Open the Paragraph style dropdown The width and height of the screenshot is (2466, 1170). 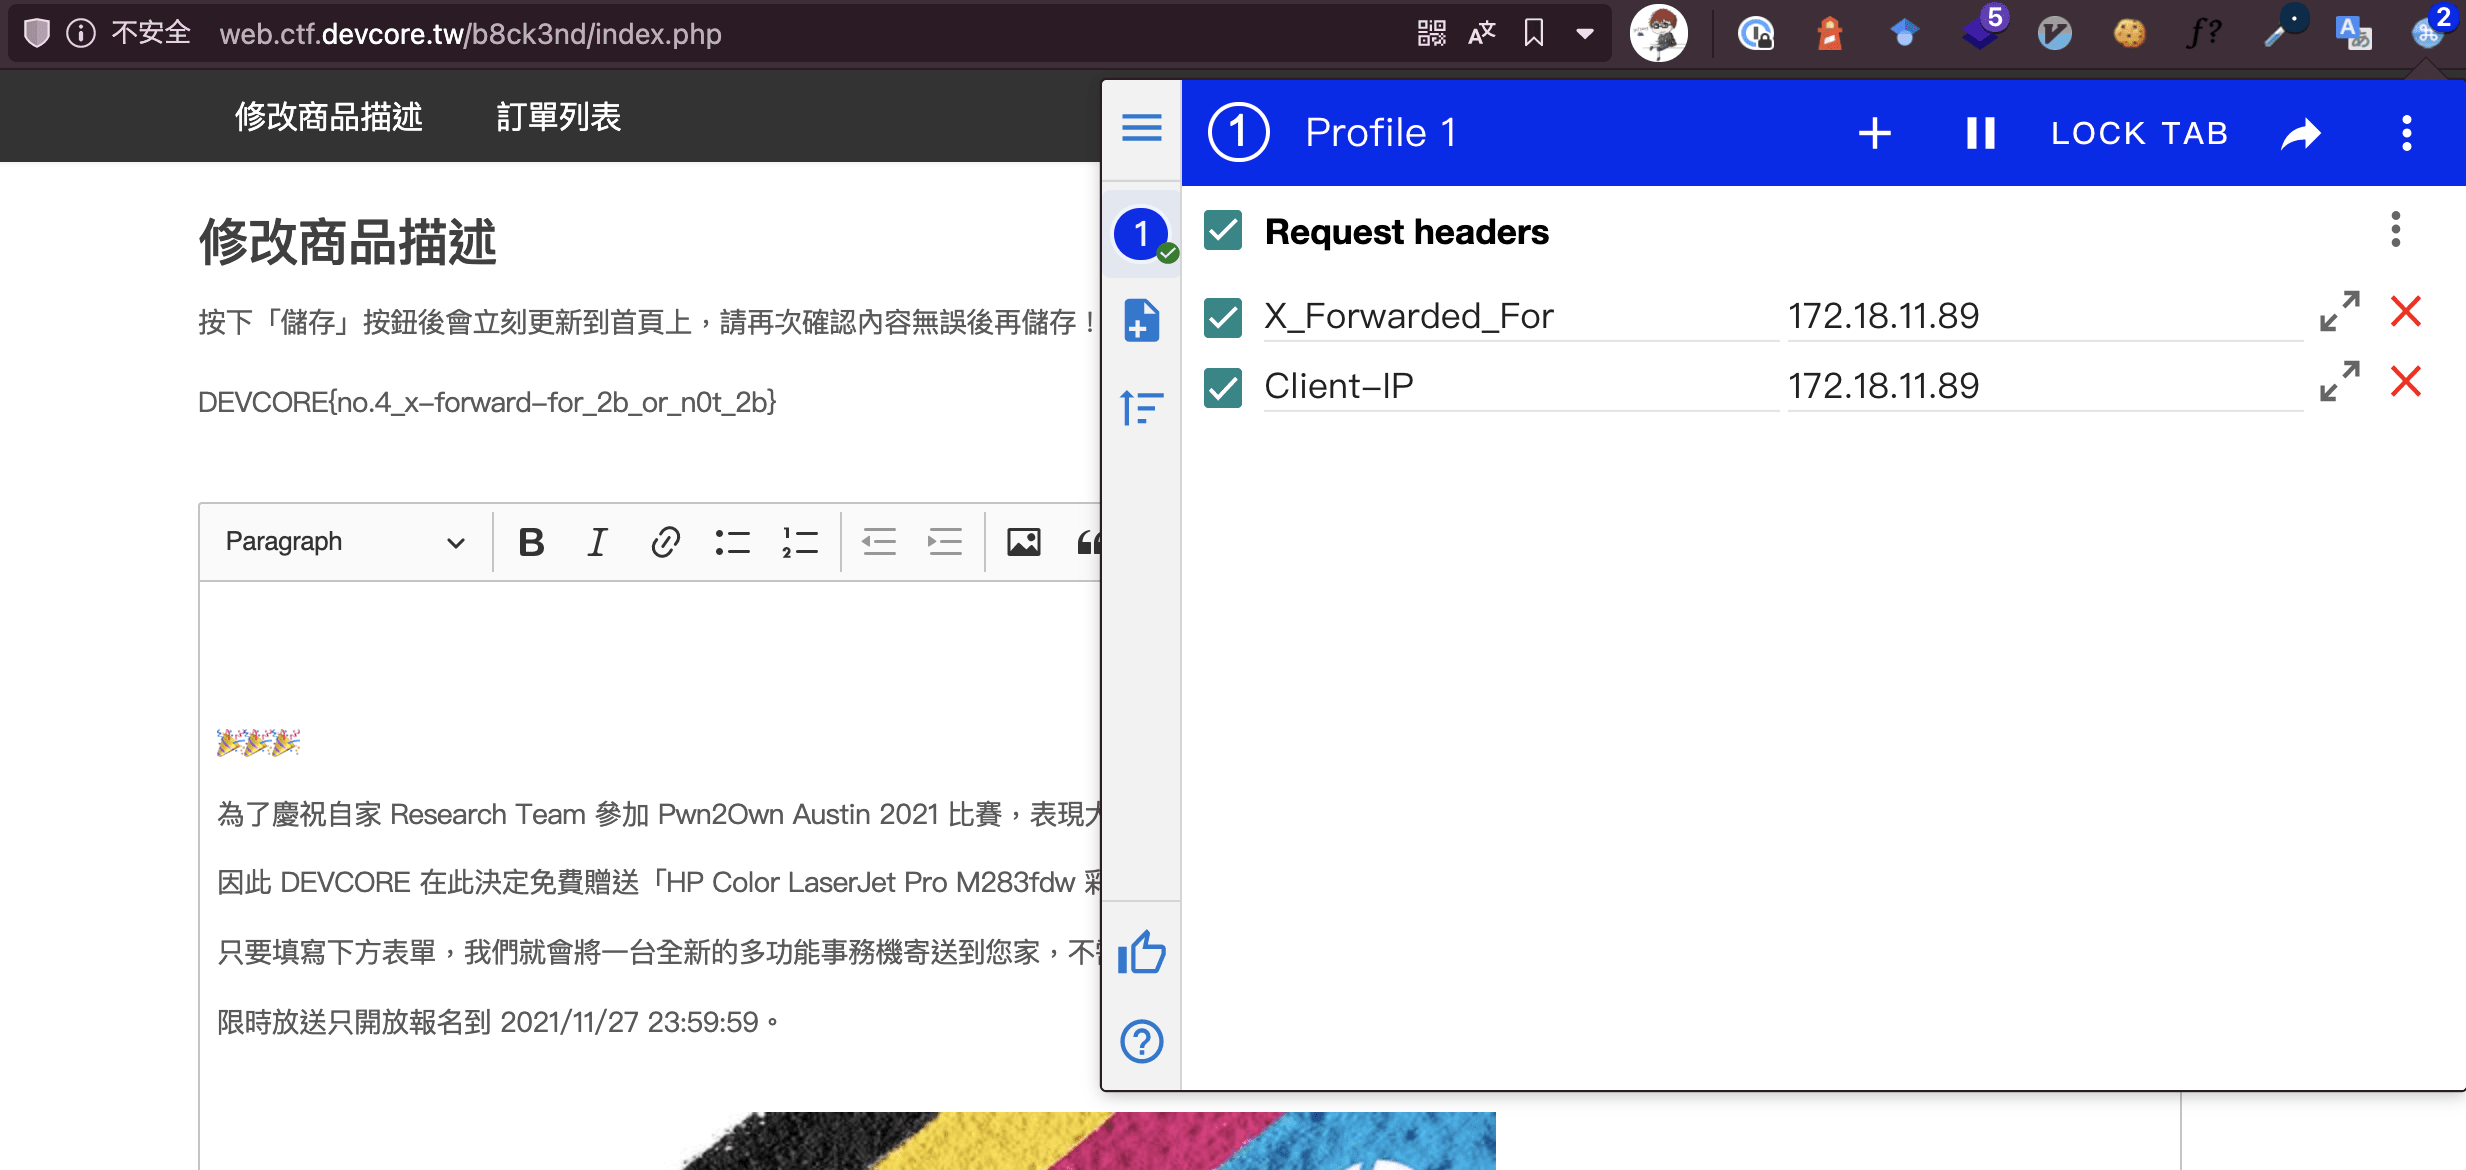point(345,542)
